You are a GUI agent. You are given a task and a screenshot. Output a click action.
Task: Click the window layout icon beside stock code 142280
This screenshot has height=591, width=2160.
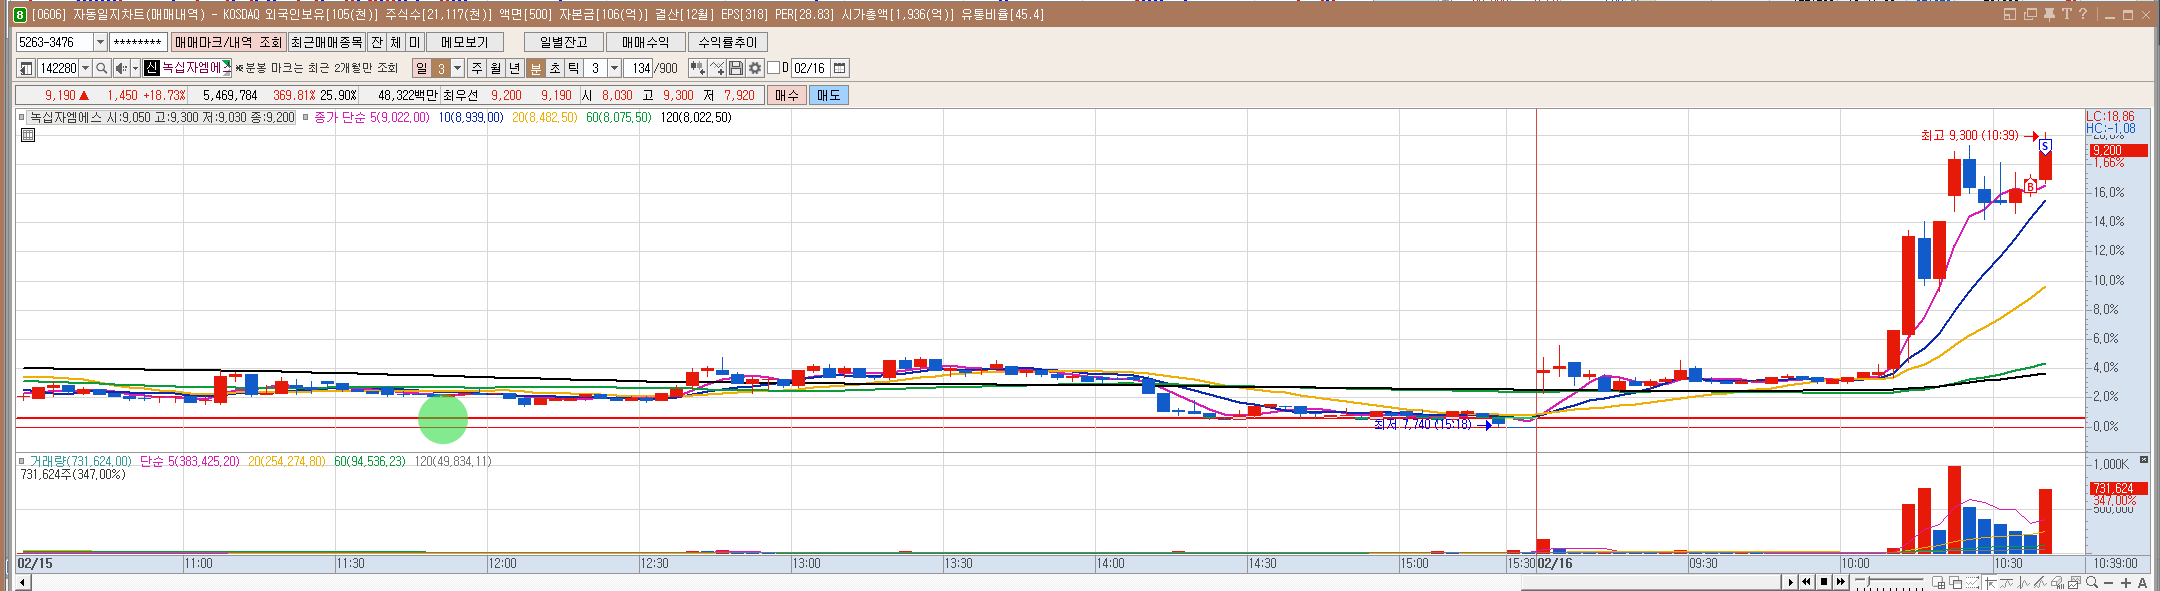pos(26,68)
